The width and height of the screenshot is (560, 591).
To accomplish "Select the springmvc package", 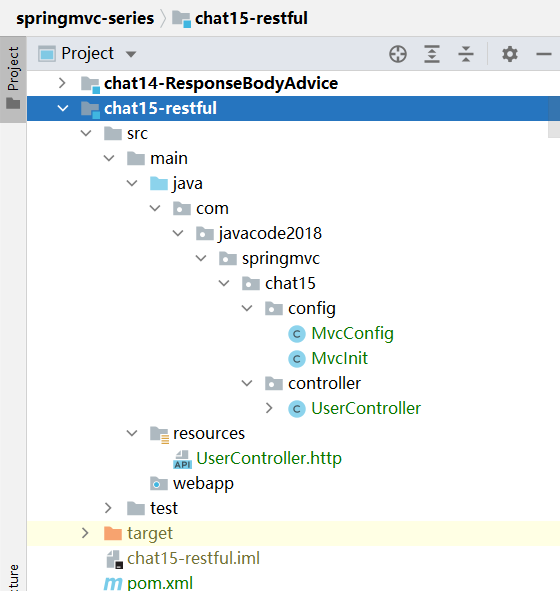I will pos(281,259).
